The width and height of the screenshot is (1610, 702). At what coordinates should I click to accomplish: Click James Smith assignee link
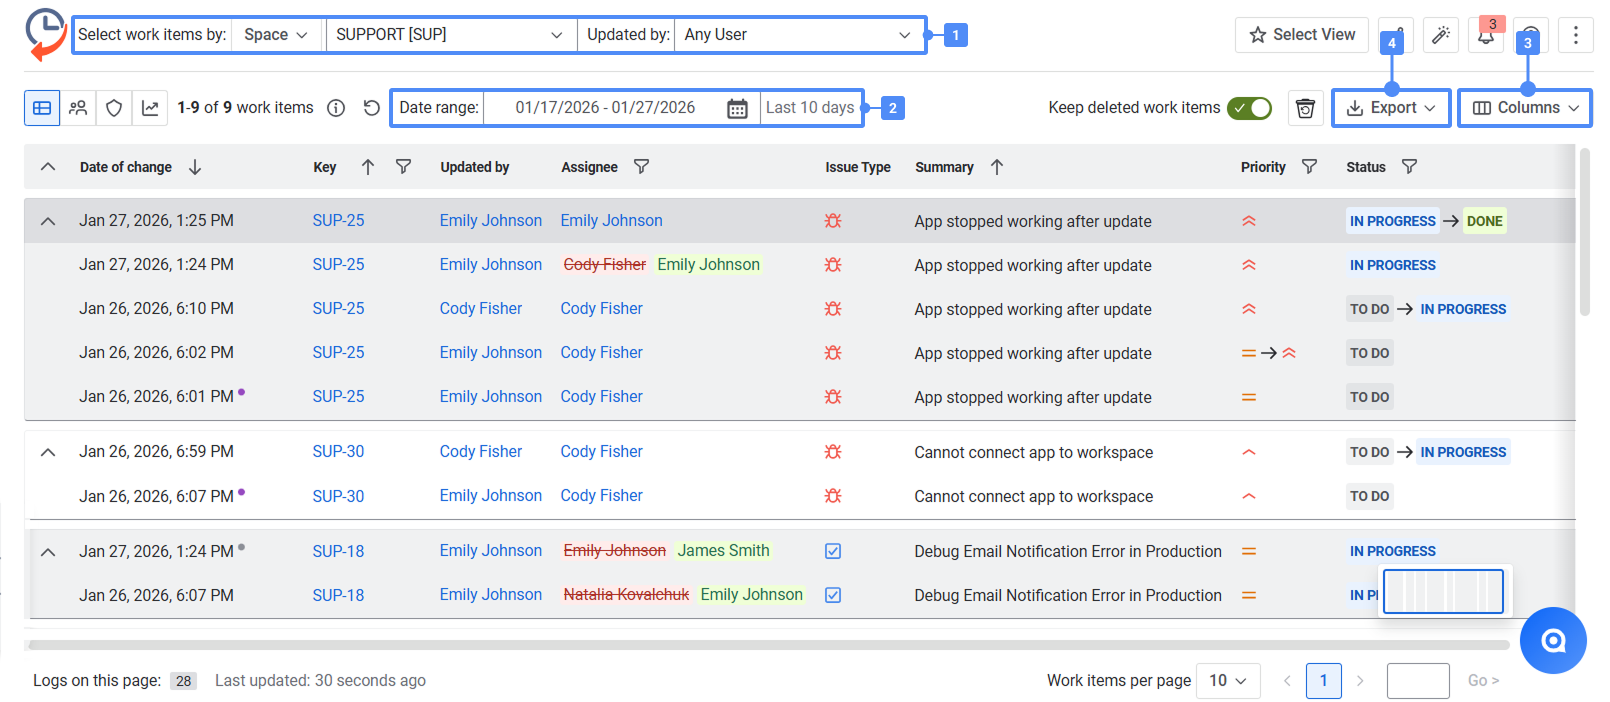click(724, 551)
